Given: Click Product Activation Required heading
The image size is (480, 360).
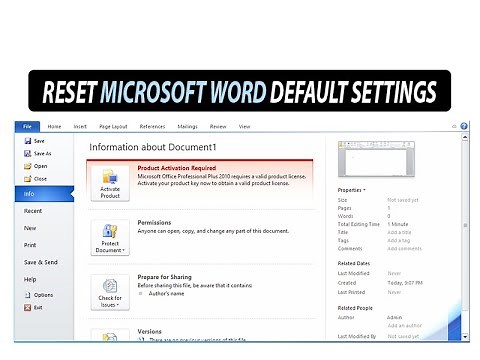Looking at the screenshot, I should pyautogui.click(x=177, y=168).
